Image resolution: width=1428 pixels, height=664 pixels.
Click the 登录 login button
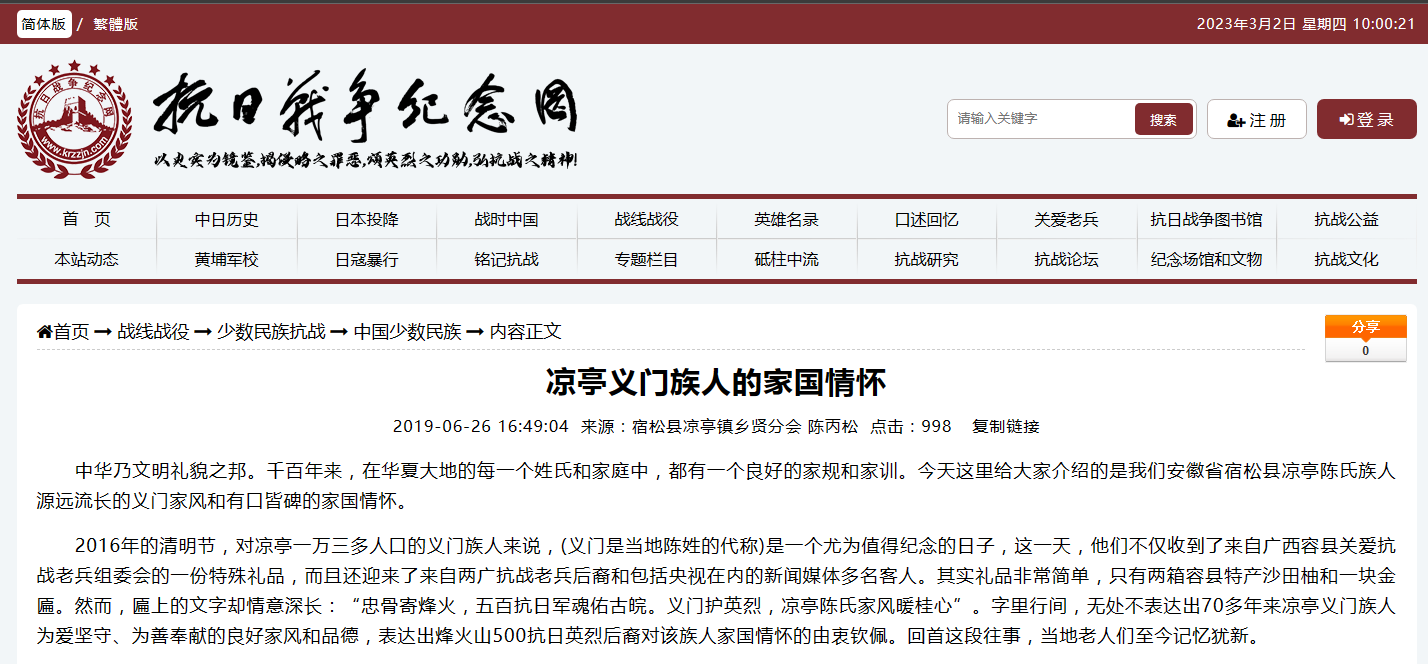coord(1366,120)
